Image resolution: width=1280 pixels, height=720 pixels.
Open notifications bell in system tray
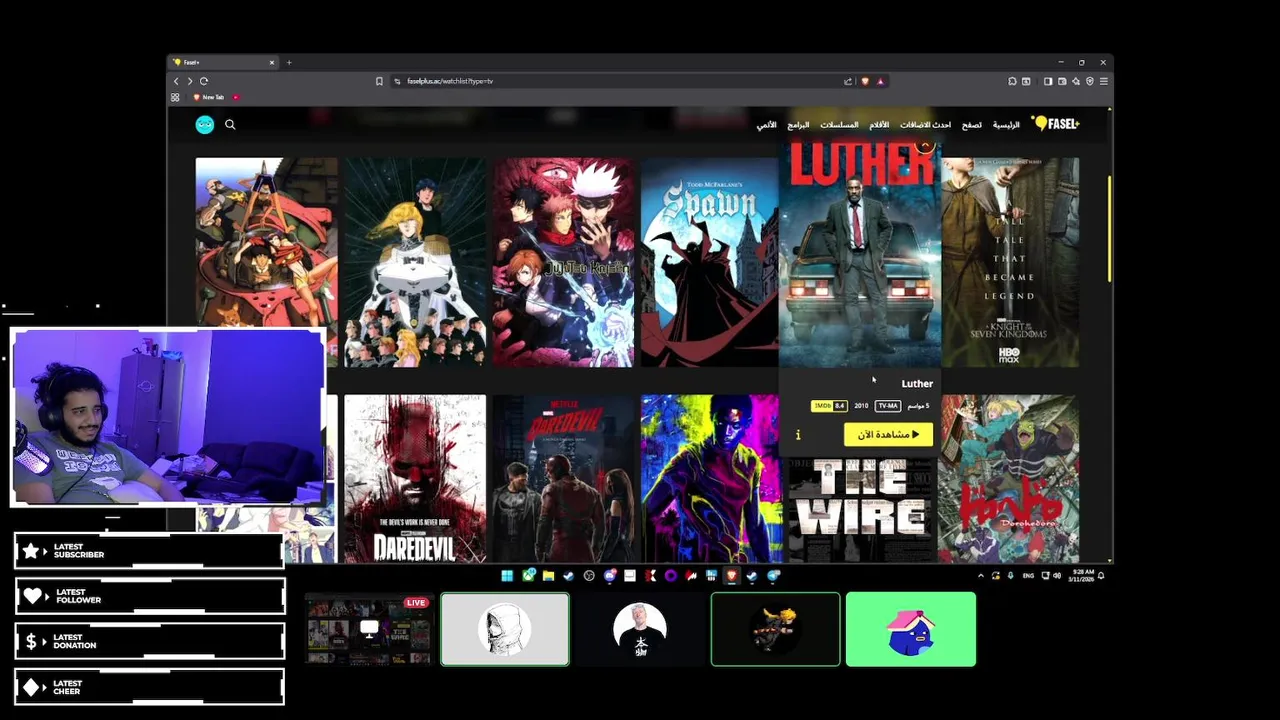point(1101,575)
